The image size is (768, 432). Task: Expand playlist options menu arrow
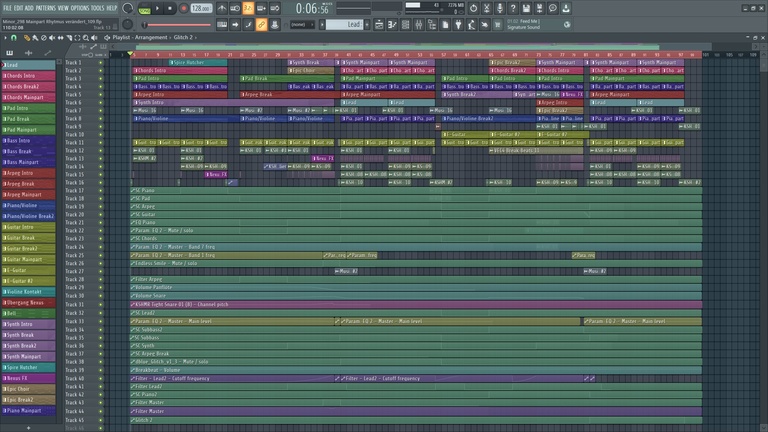pos(5,38)
